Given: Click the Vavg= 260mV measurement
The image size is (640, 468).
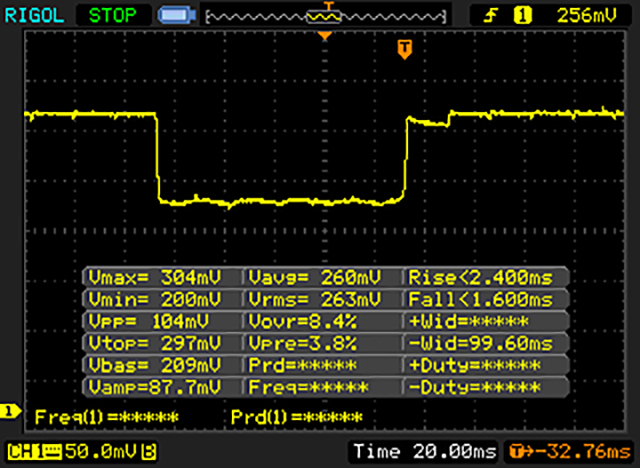Looking at the screenshot, I should click(315, 278).
